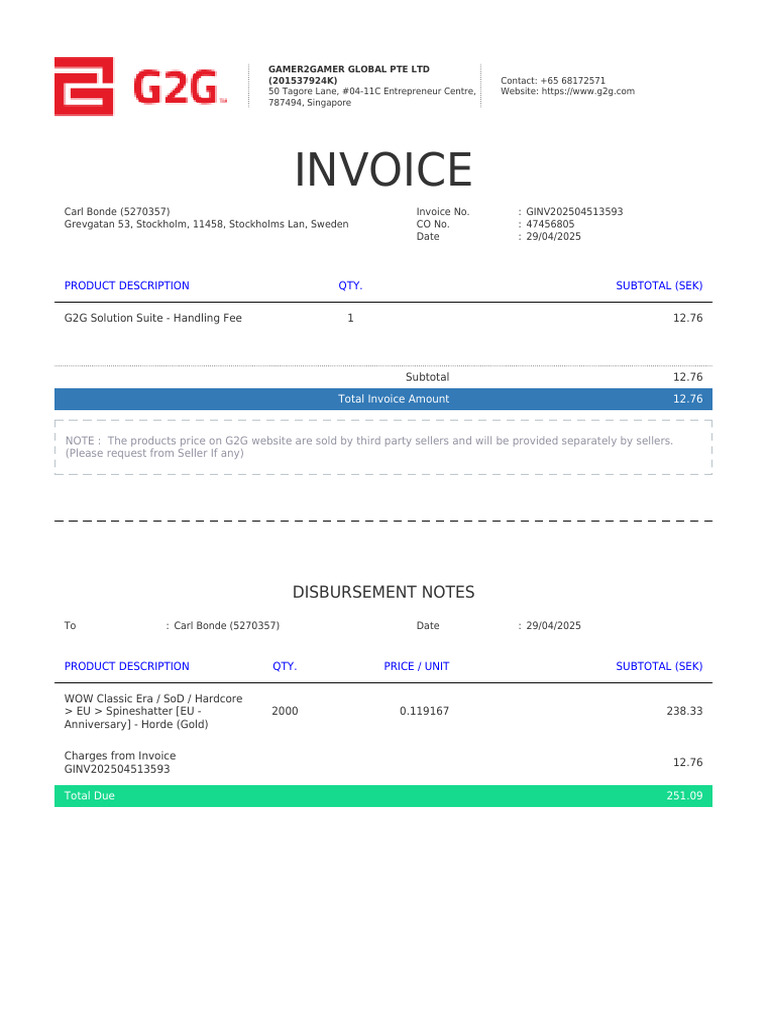Image resolution: width=768 pixels, height=1024 pixels.
Task: Select invoice number GINV202504513593 in header
Action: pos(575,212)
